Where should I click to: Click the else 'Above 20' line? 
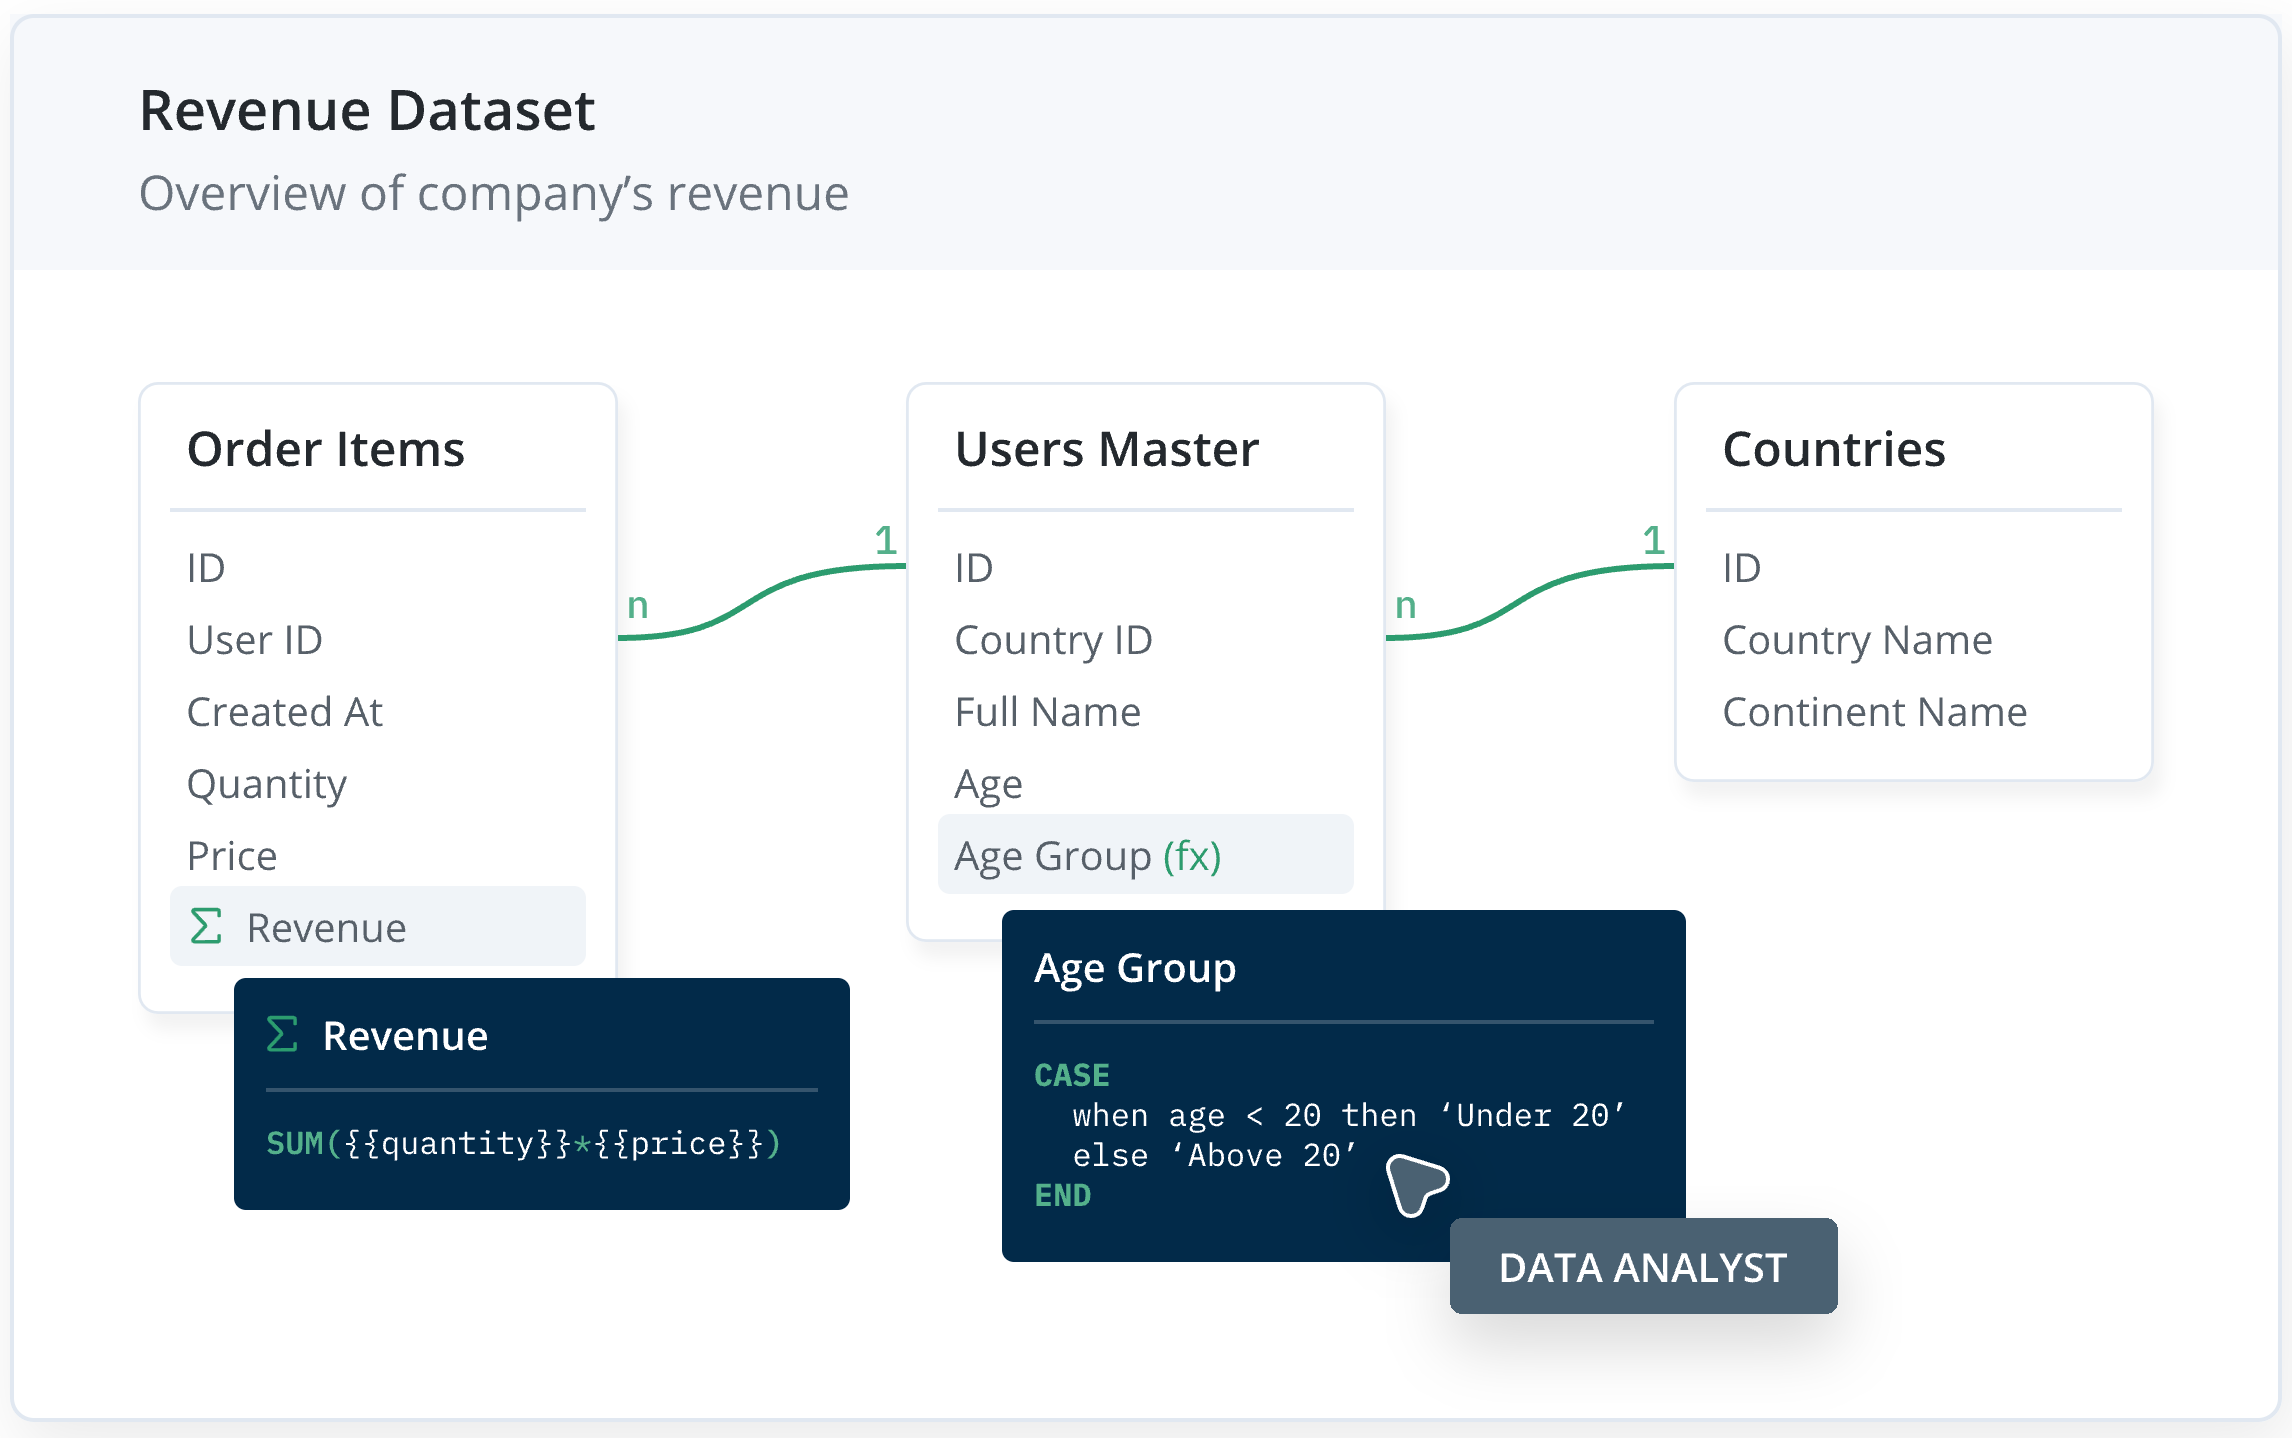pos(1215,1155)
